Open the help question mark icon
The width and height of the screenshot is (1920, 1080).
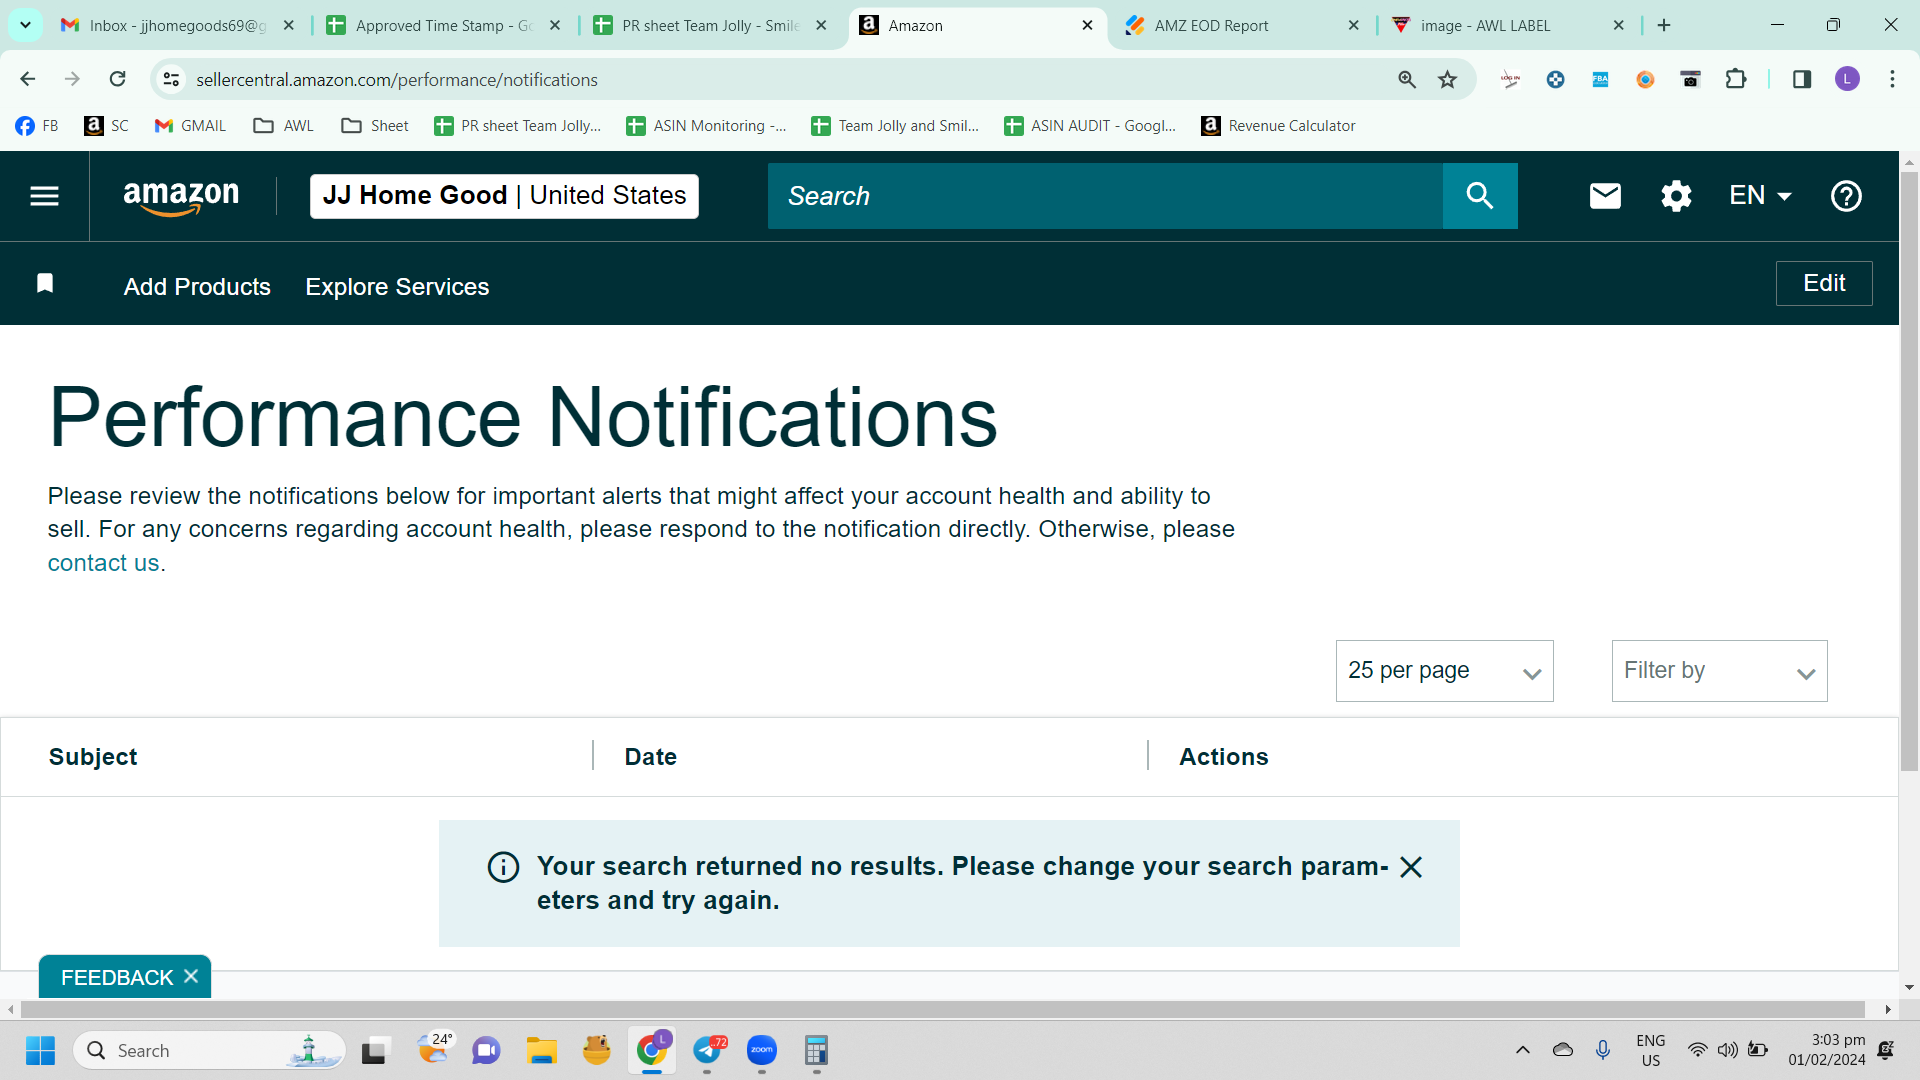point(1846,196)
